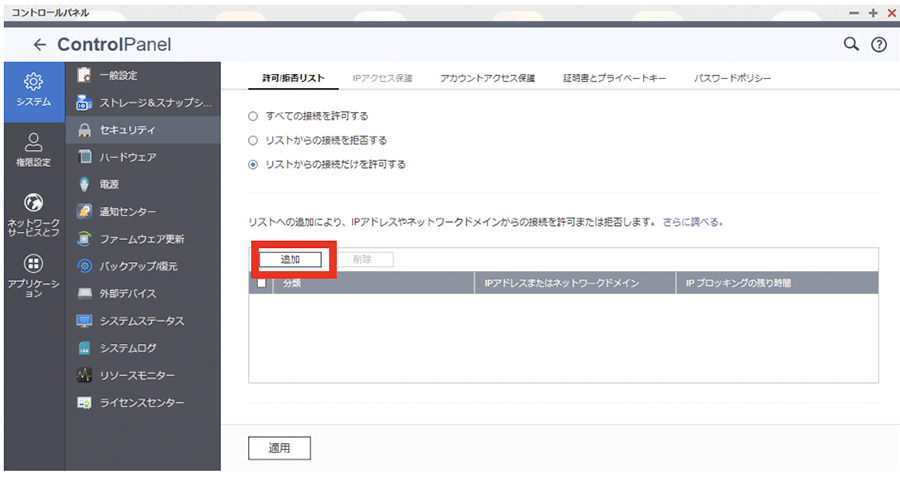Click the 外部デバイス icon
Viewport: 900px width, 487px height.
(x=84, y=293)
